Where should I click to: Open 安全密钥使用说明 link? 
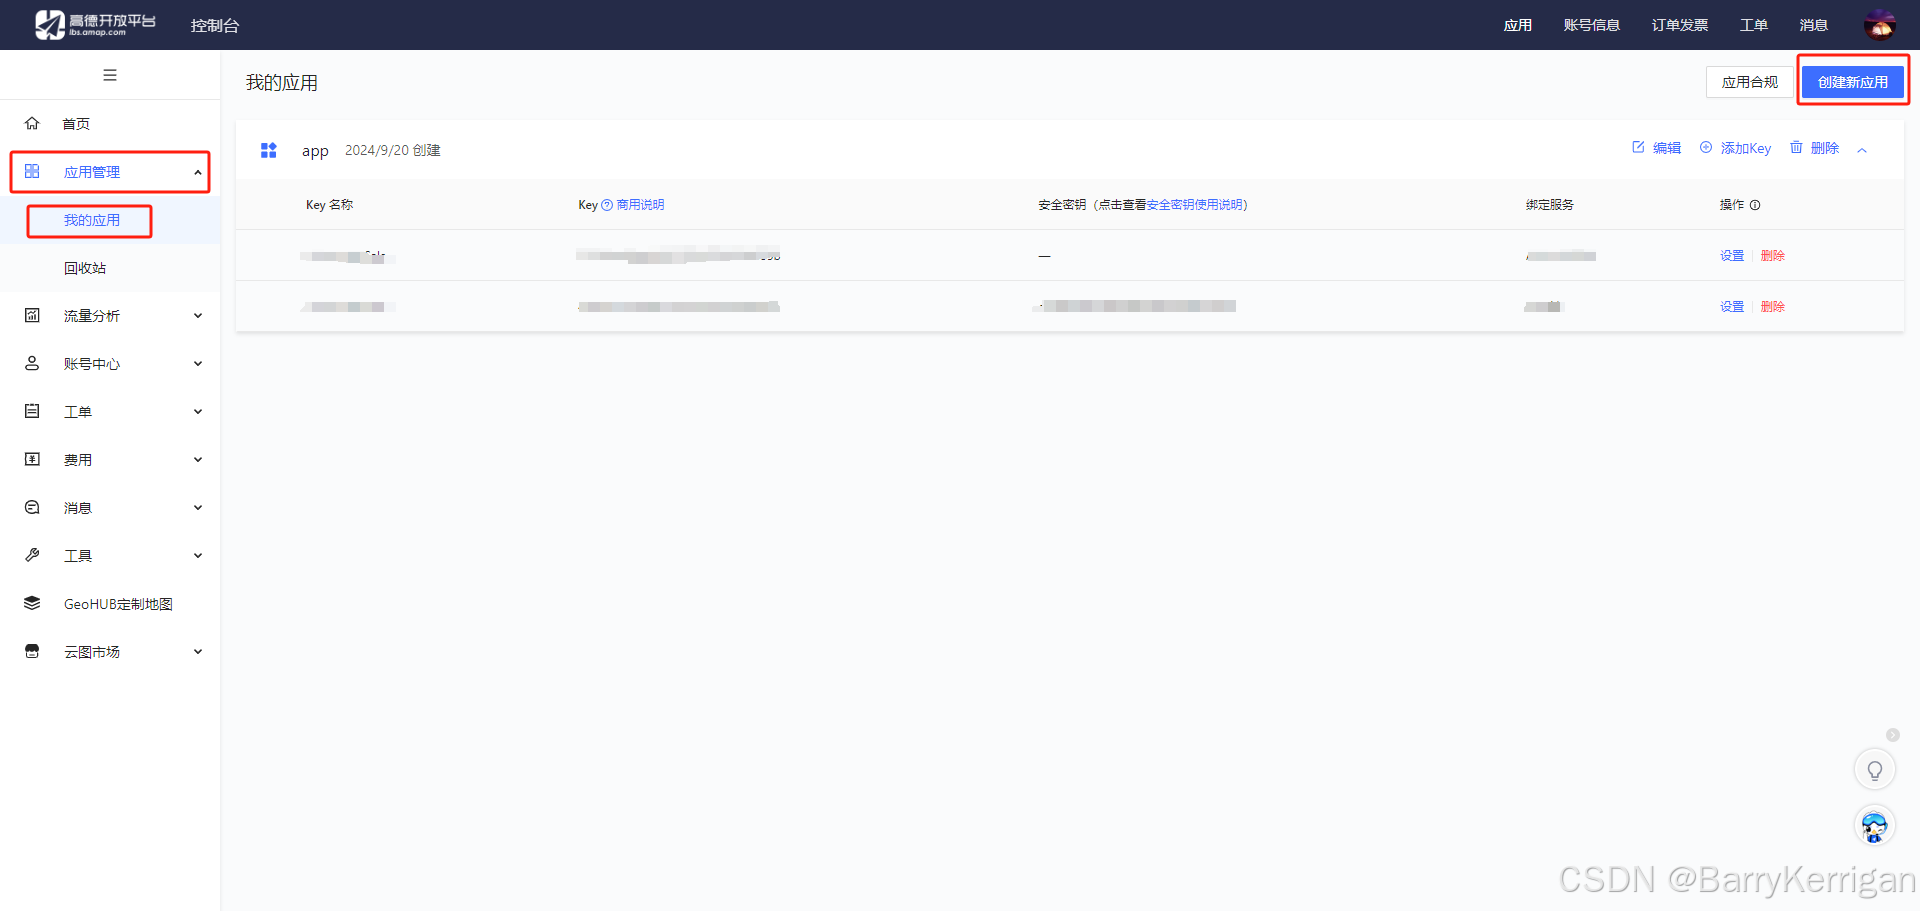[x=1192, y=204]
